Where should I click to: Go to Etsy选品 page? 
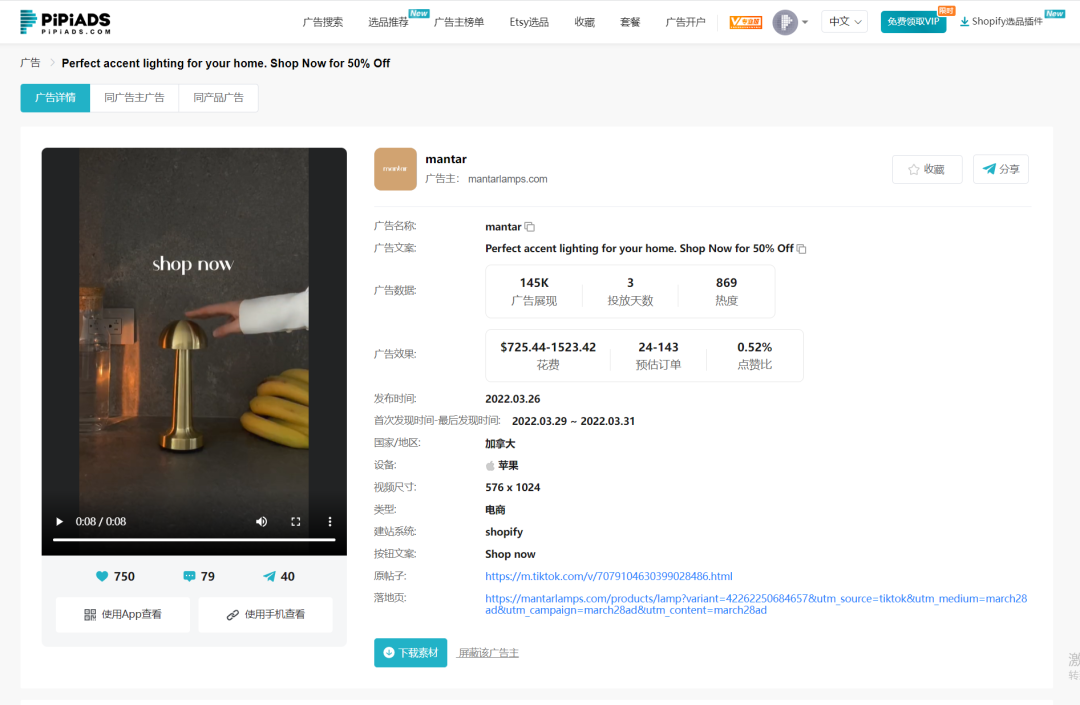(x=529, y=22)
